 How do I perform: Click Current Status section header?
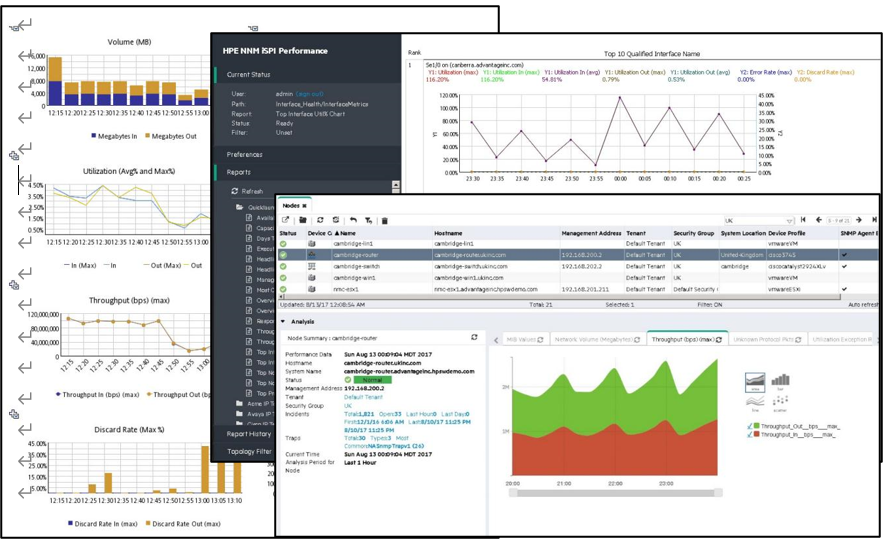[x=249, y=75]
